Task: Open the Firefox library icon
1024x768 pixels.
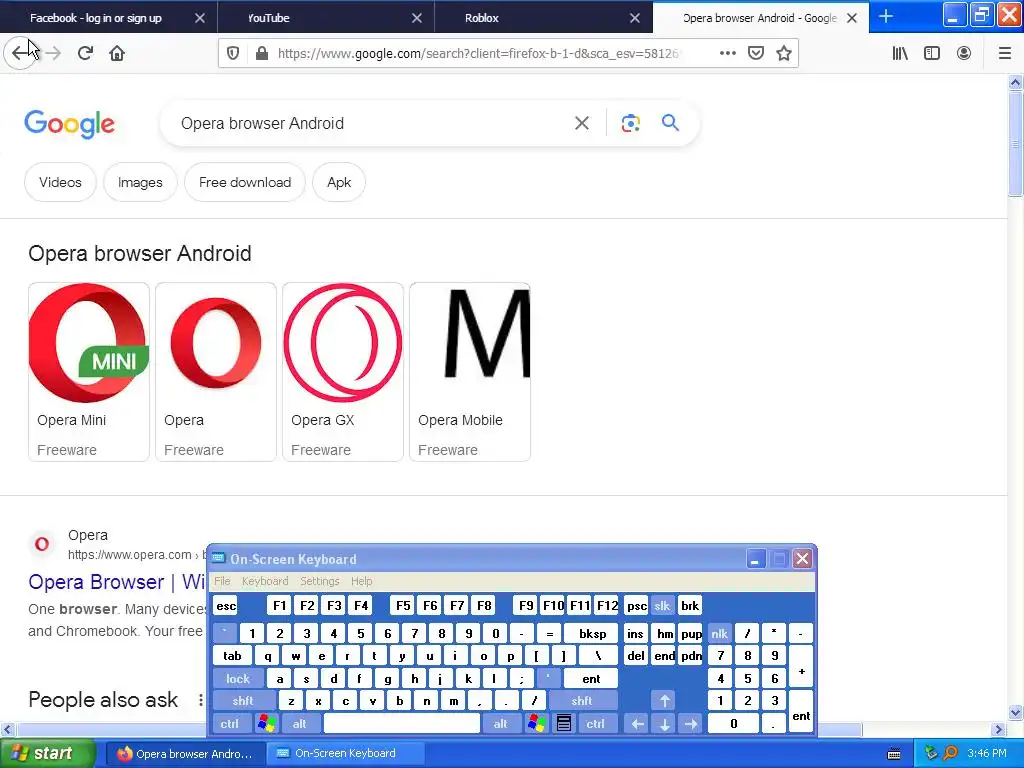Action: (x=900, y=53)
